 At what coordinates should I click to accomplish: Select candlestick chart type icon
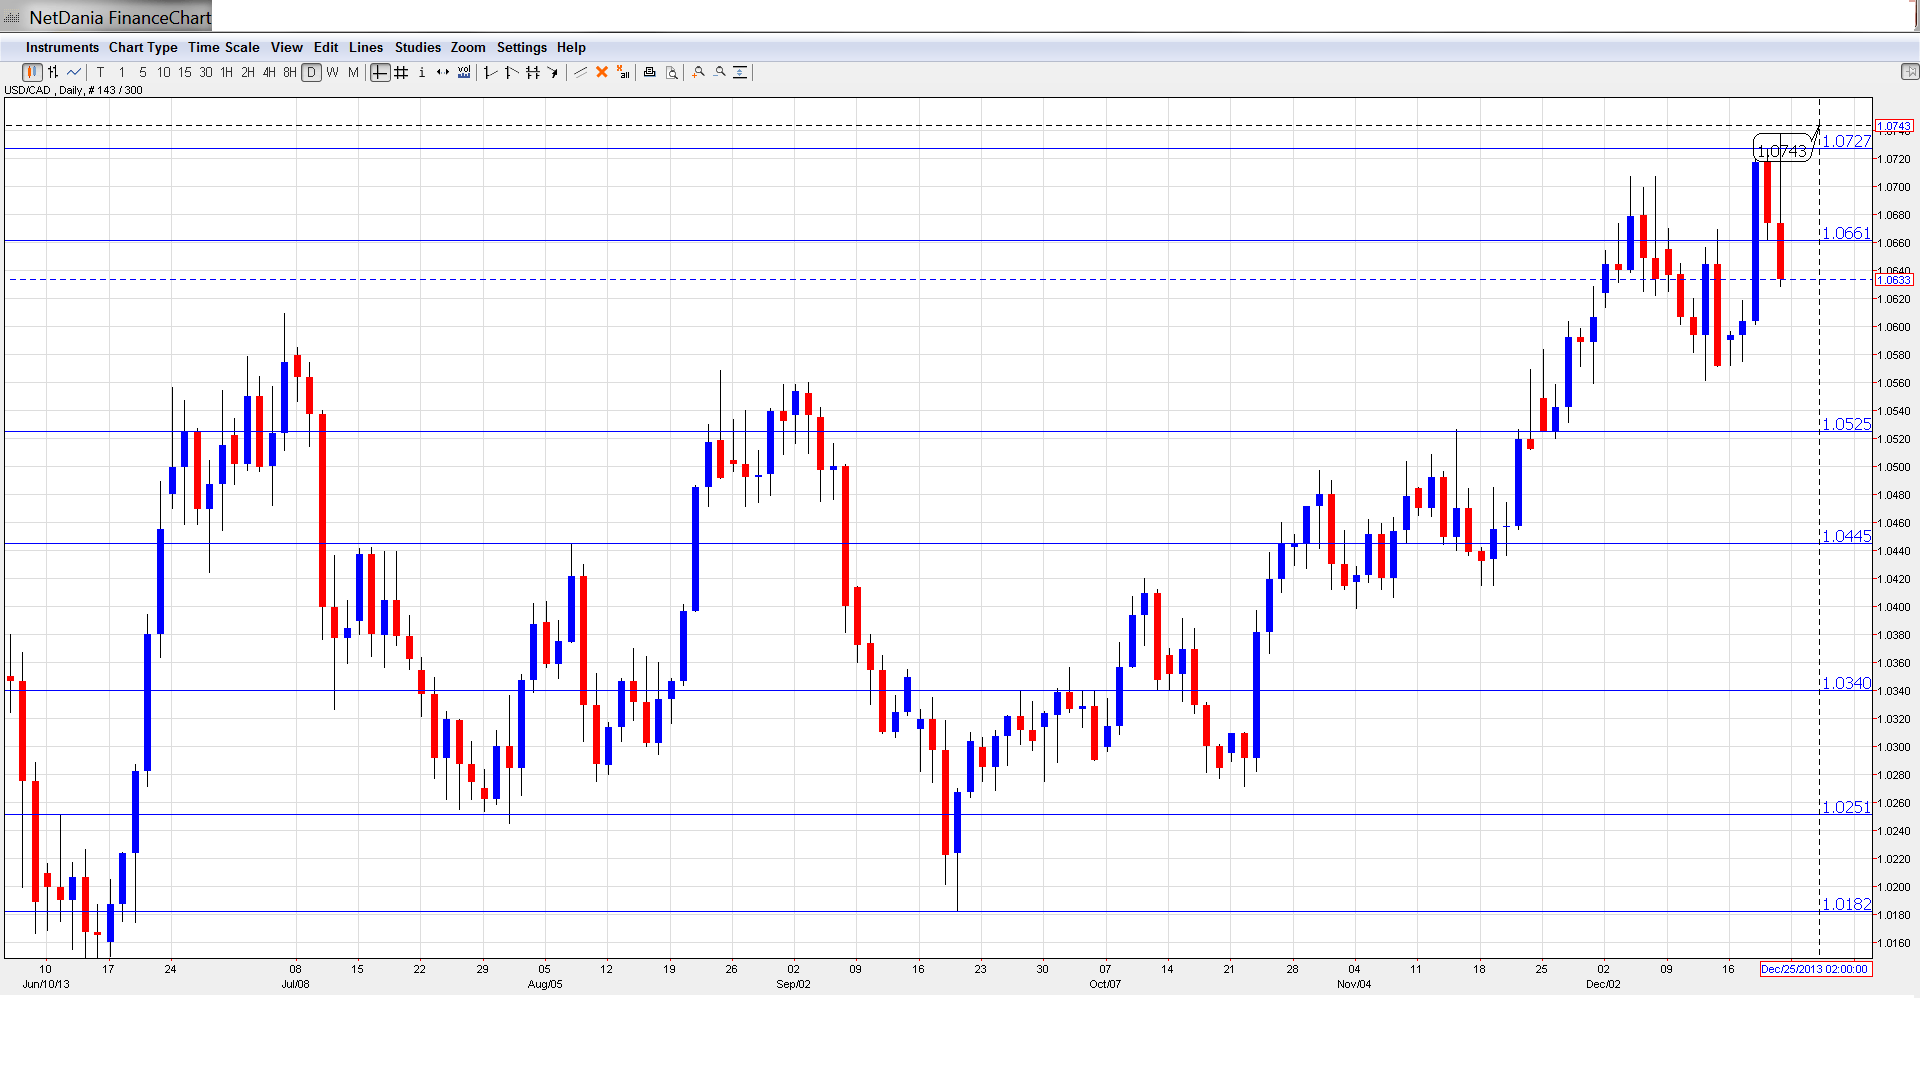[32, 72]
